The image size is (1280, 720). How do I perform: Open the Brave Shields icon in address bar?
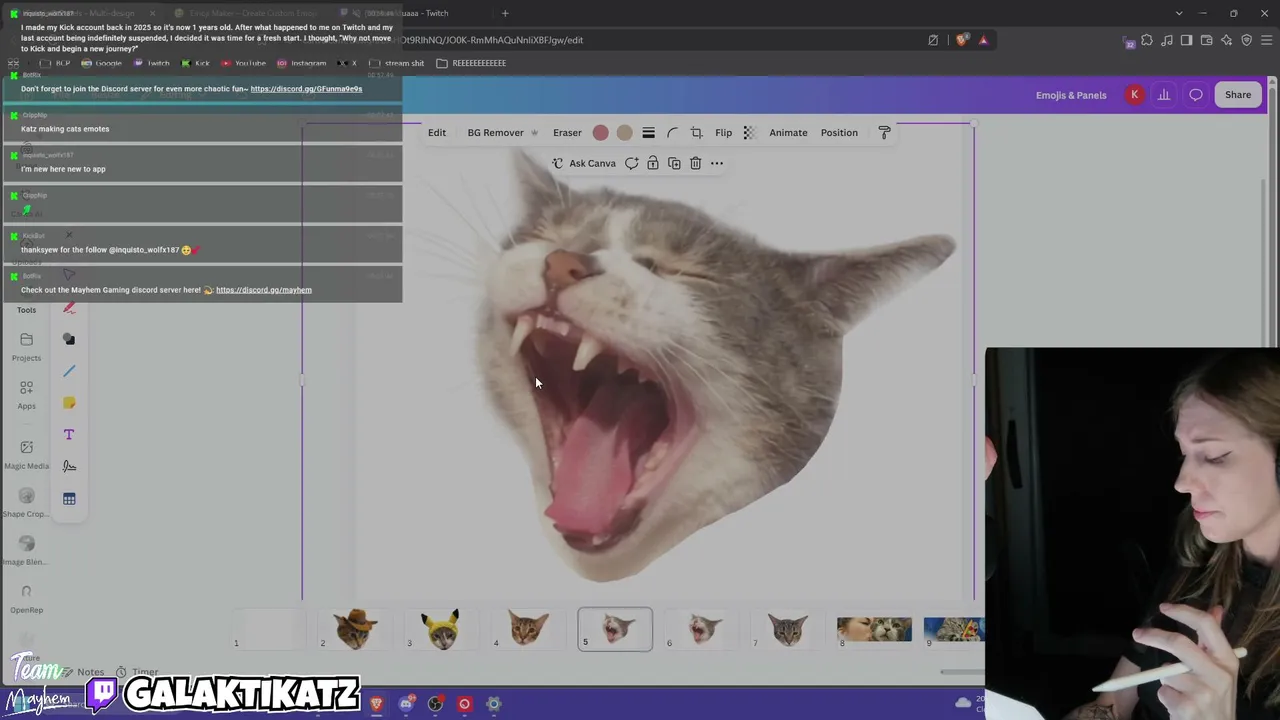pyautogui.click(x=962, y=40)
